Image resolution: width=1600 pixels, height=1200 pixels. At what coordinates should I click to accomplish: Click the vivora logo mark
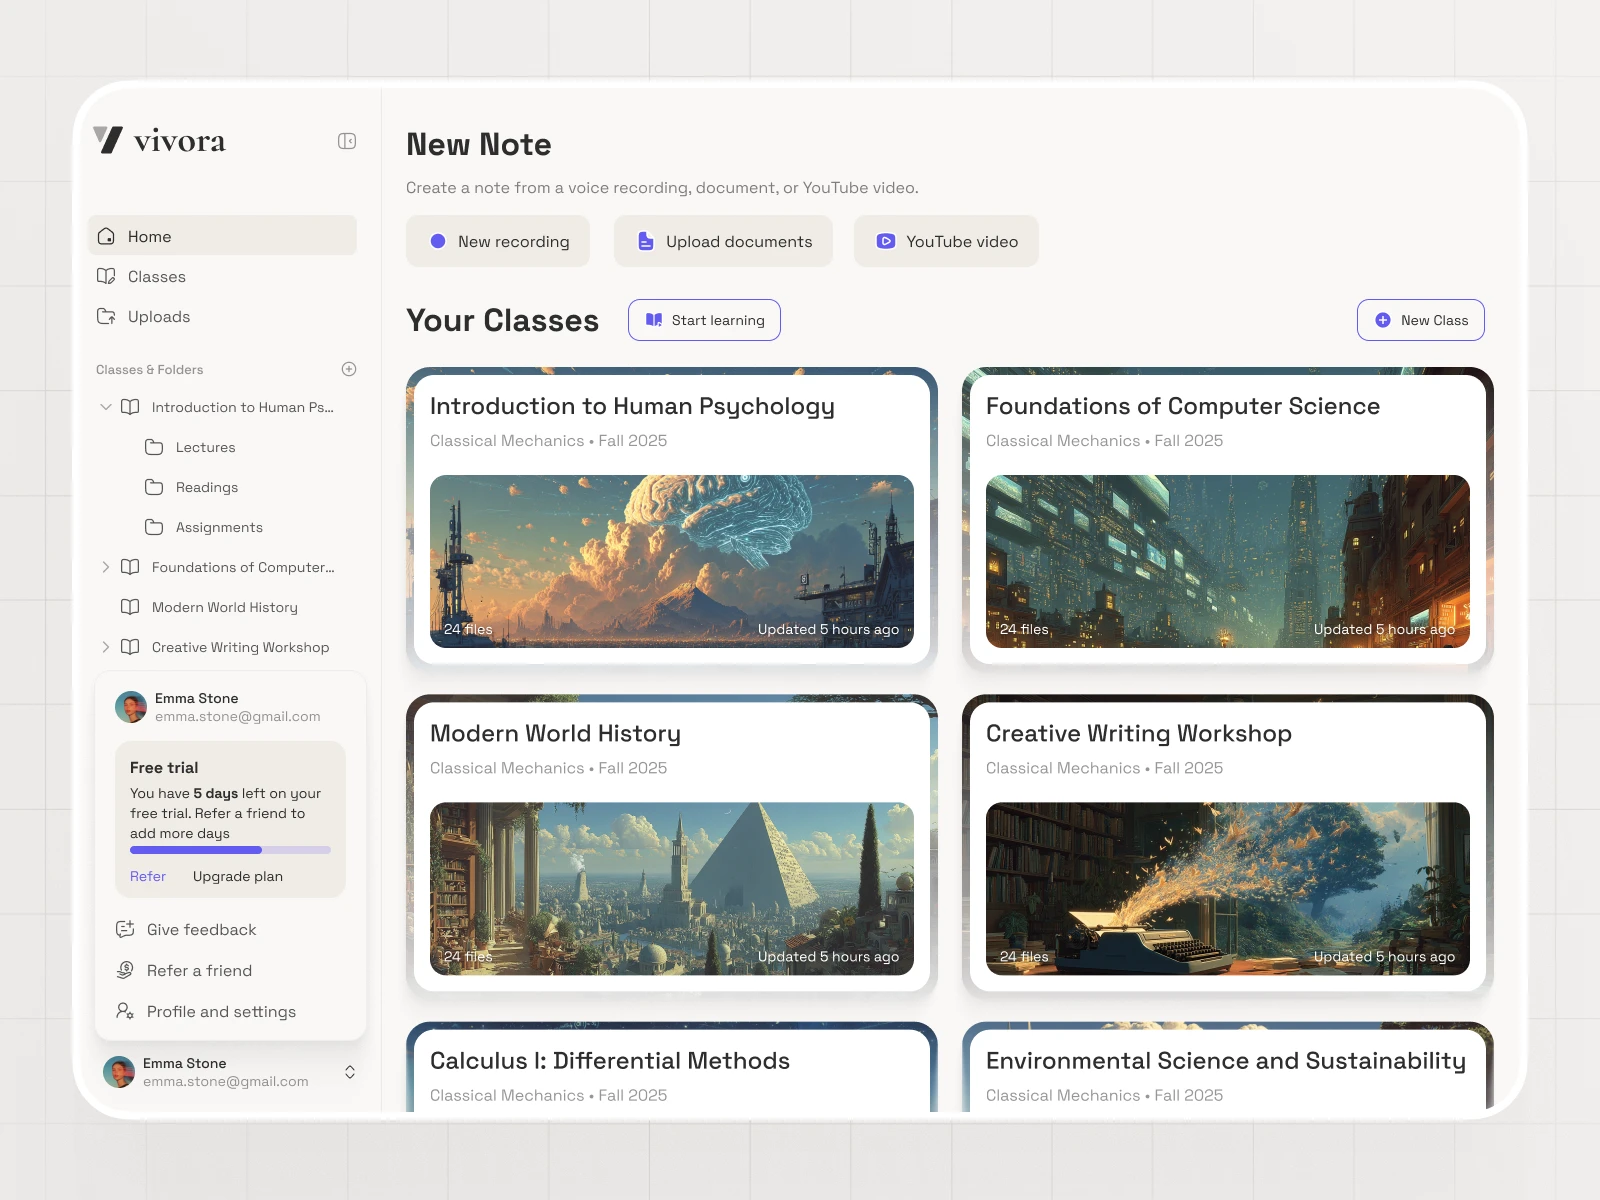[108, 140]
